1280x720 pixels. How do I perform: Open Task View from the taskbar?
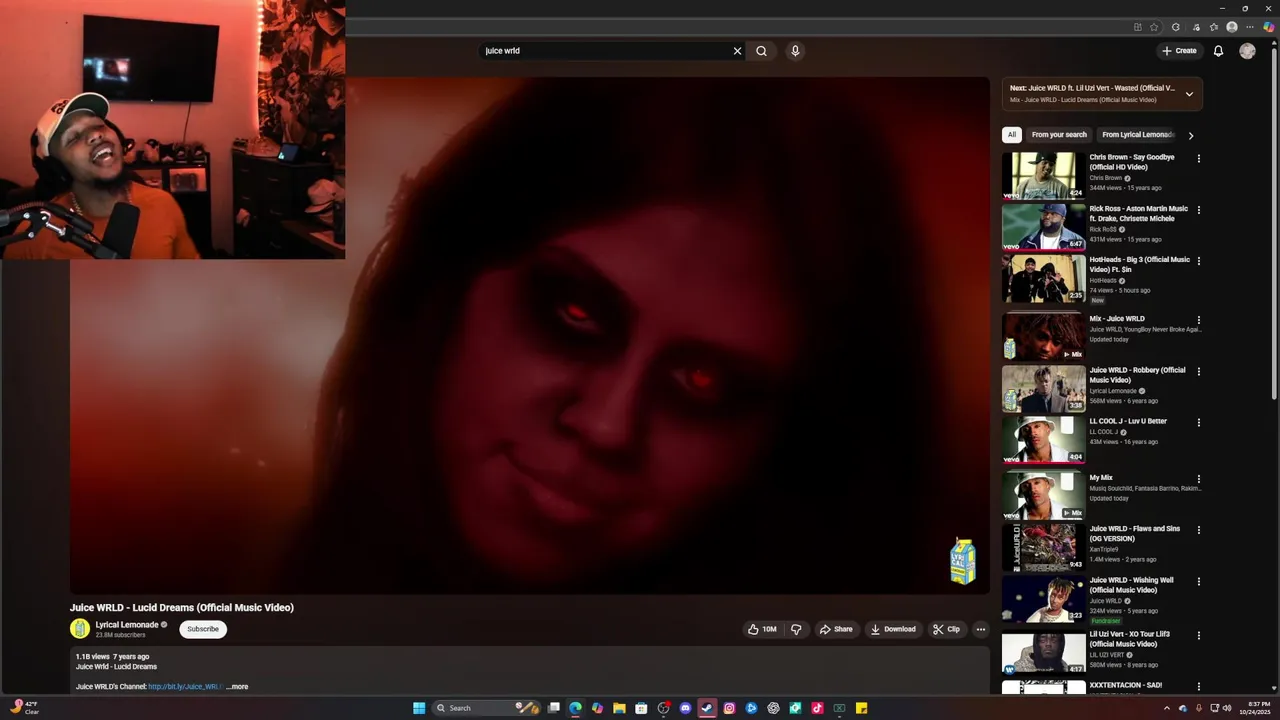click(x=553, y=708)
